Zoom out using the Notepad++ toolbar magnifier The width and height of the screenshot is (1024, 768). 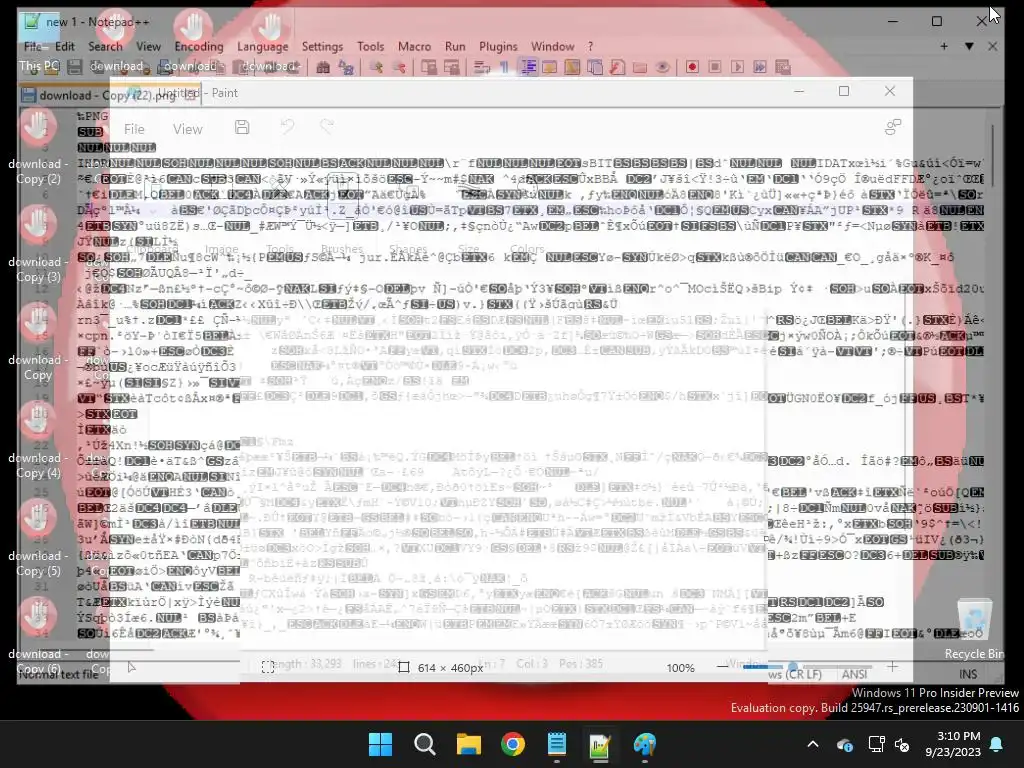[x=398, y=67]
